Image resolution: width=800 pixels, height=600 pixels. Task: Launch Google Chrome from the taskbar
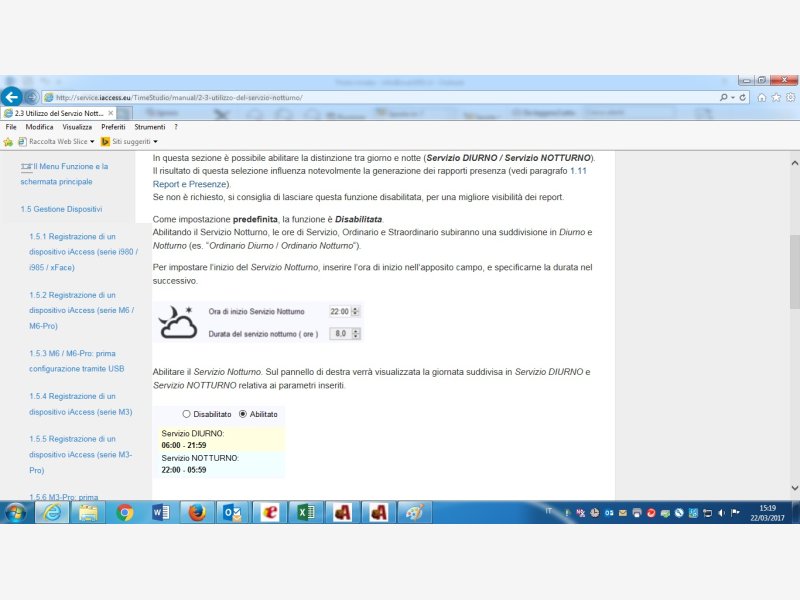pyautogui.click(x=125, y=512)
